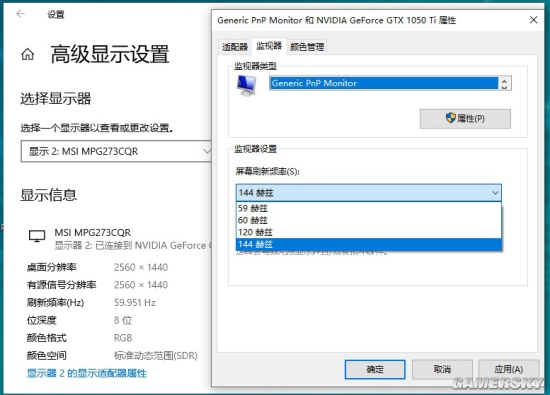Click the 桌面分辨率 value 2560 × 1440
550x395 pixels.
141,267
